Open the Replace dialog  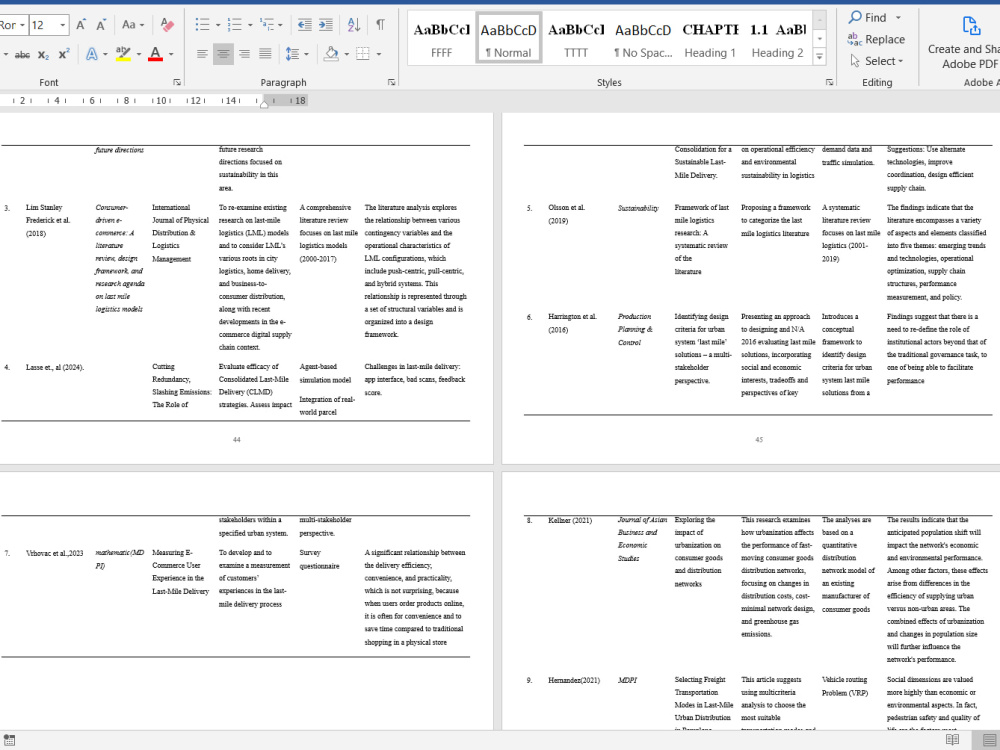[876, 40]
